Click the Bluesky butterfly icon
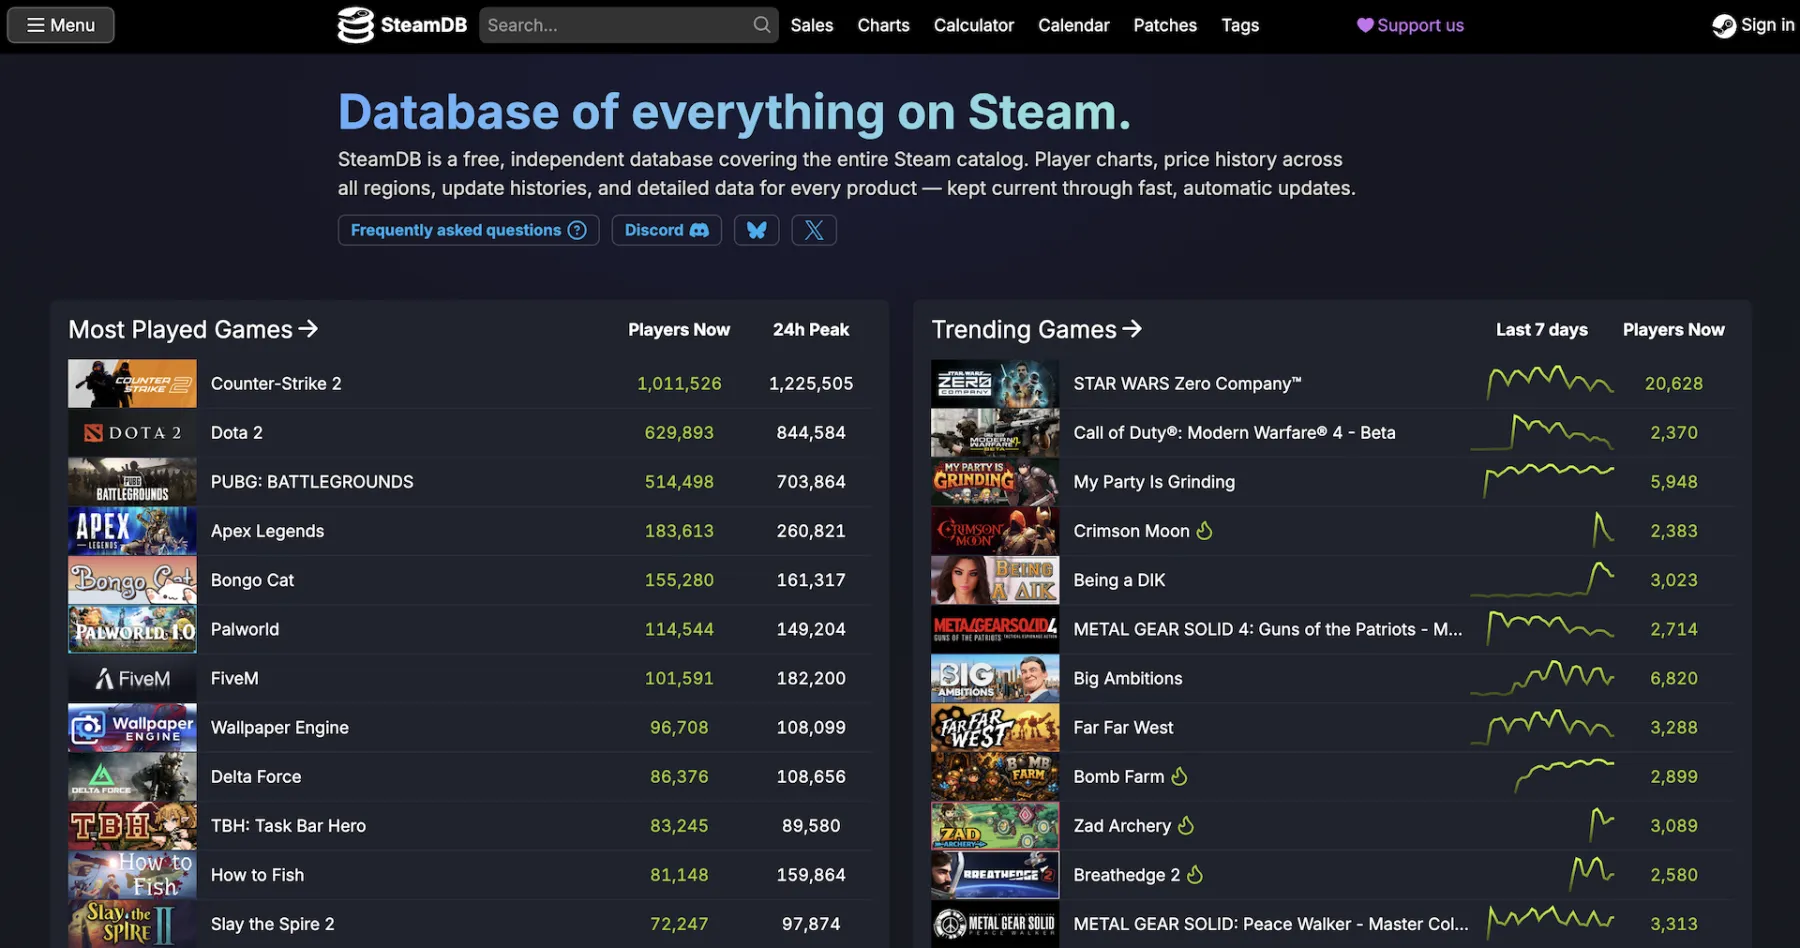 point(756,230)
